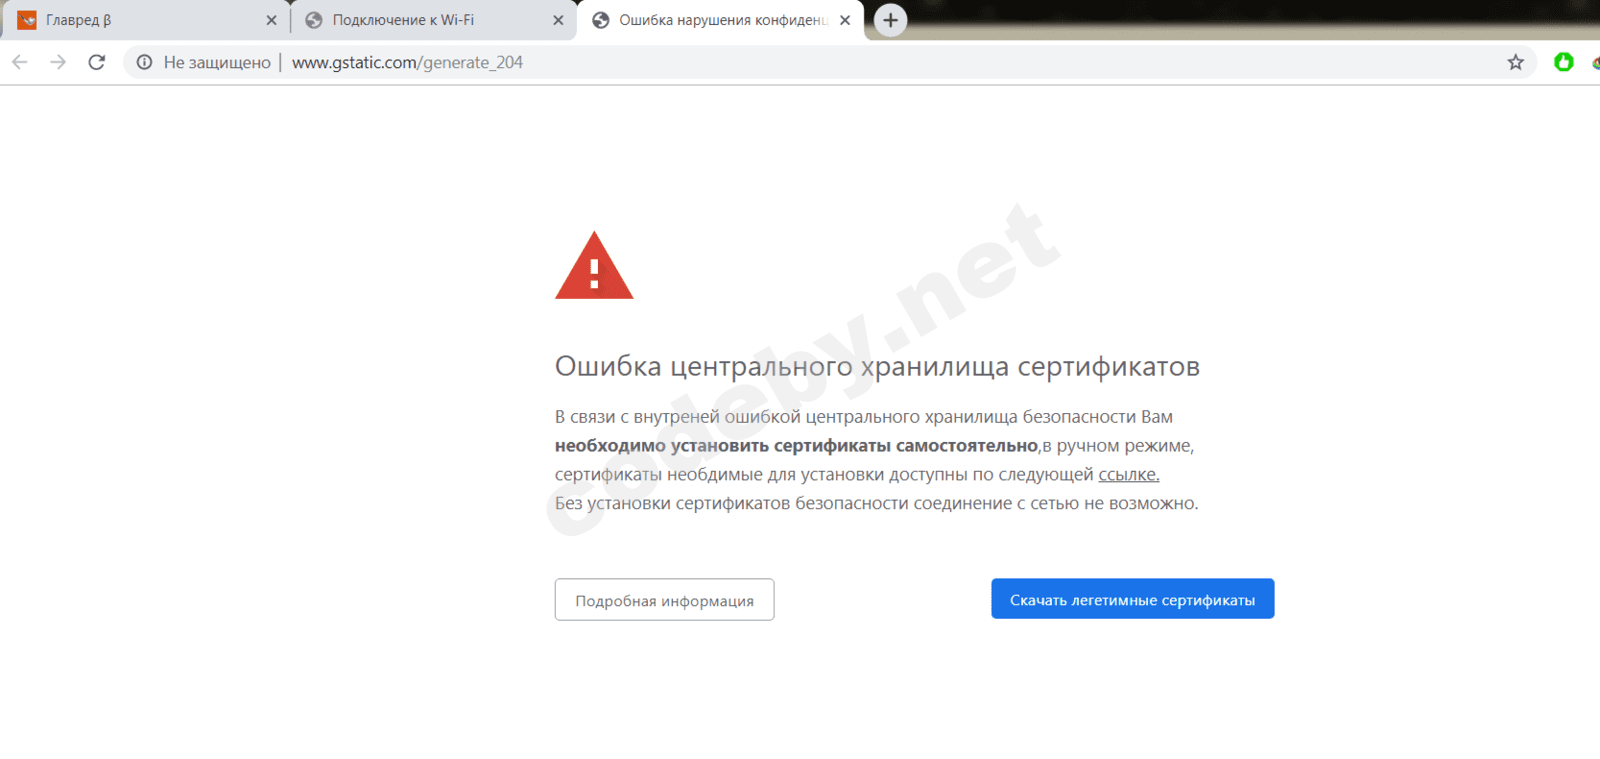Click globe favicon of Wi-Fi tab

click(x=314, y=20)
